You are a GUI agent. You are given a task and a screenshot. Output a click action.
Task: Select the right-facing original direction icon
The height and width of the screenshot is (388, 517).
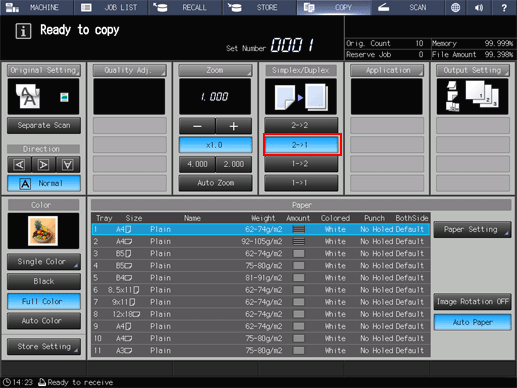click(44, 164)
